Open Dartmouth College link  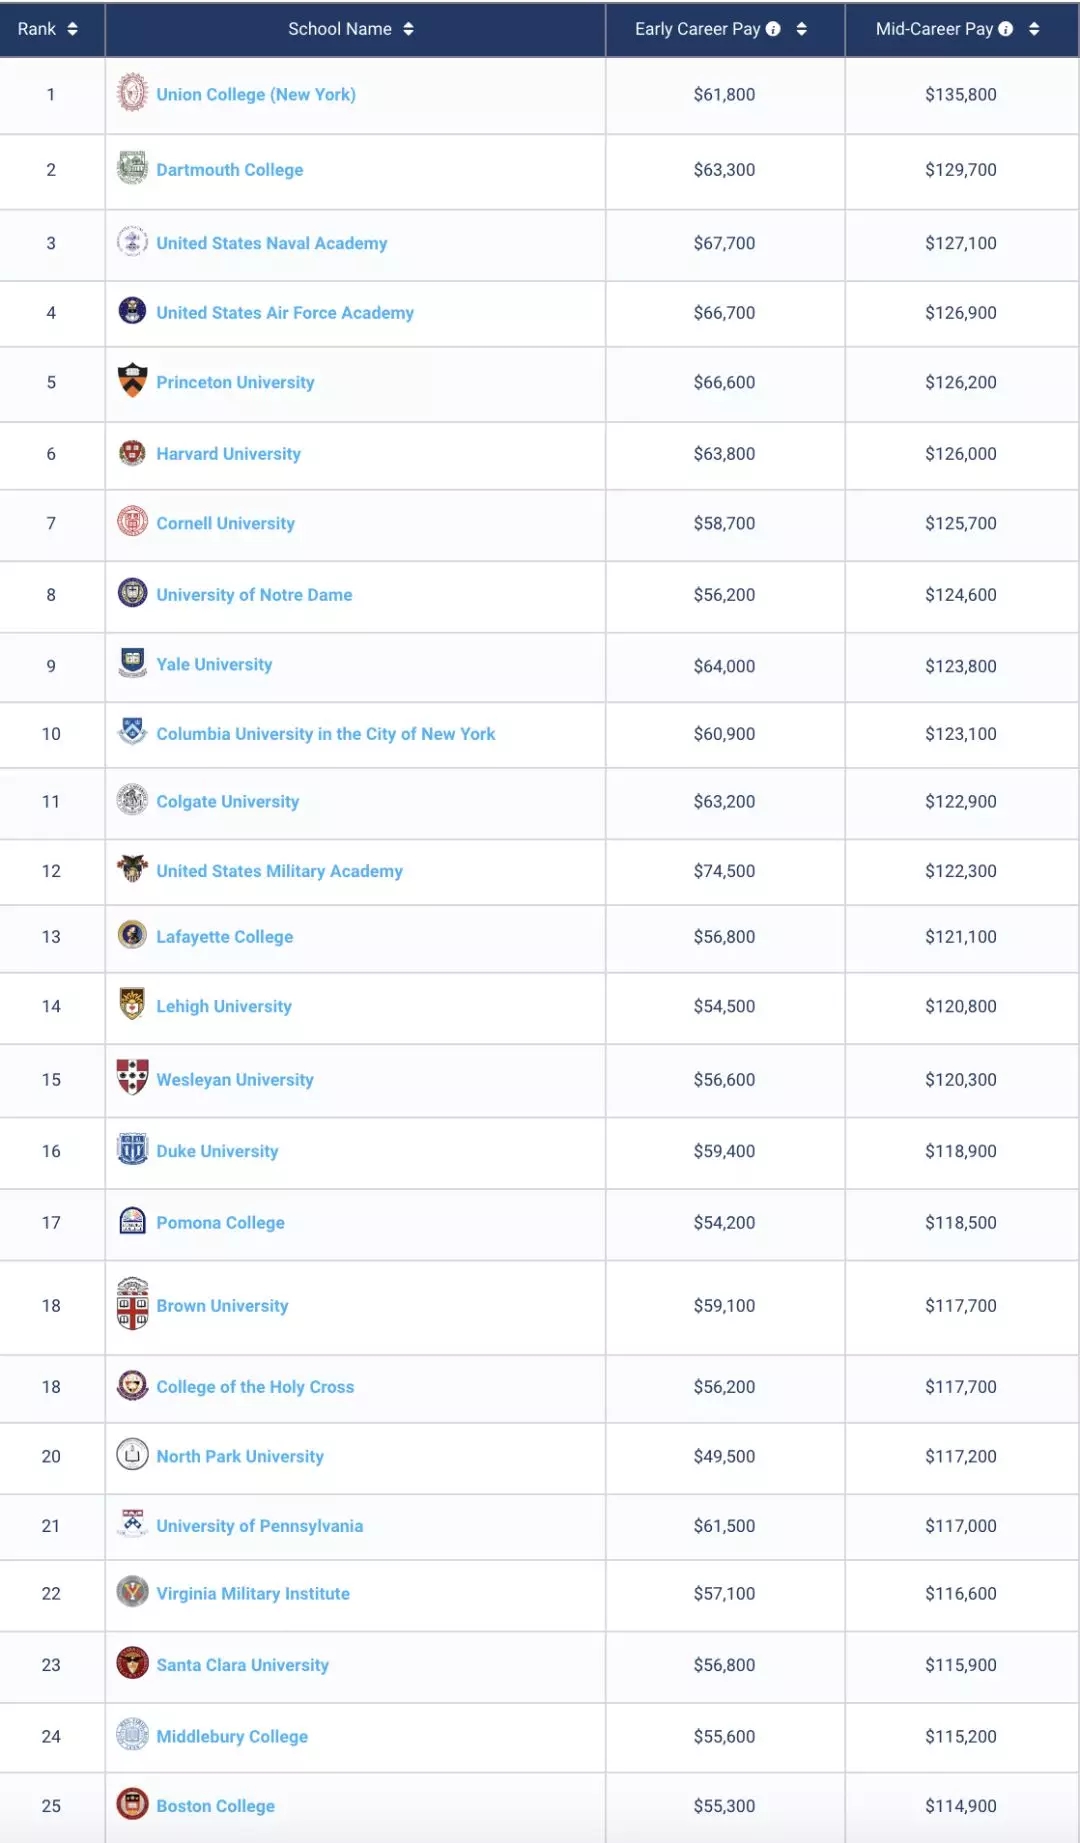coord(230,170)
